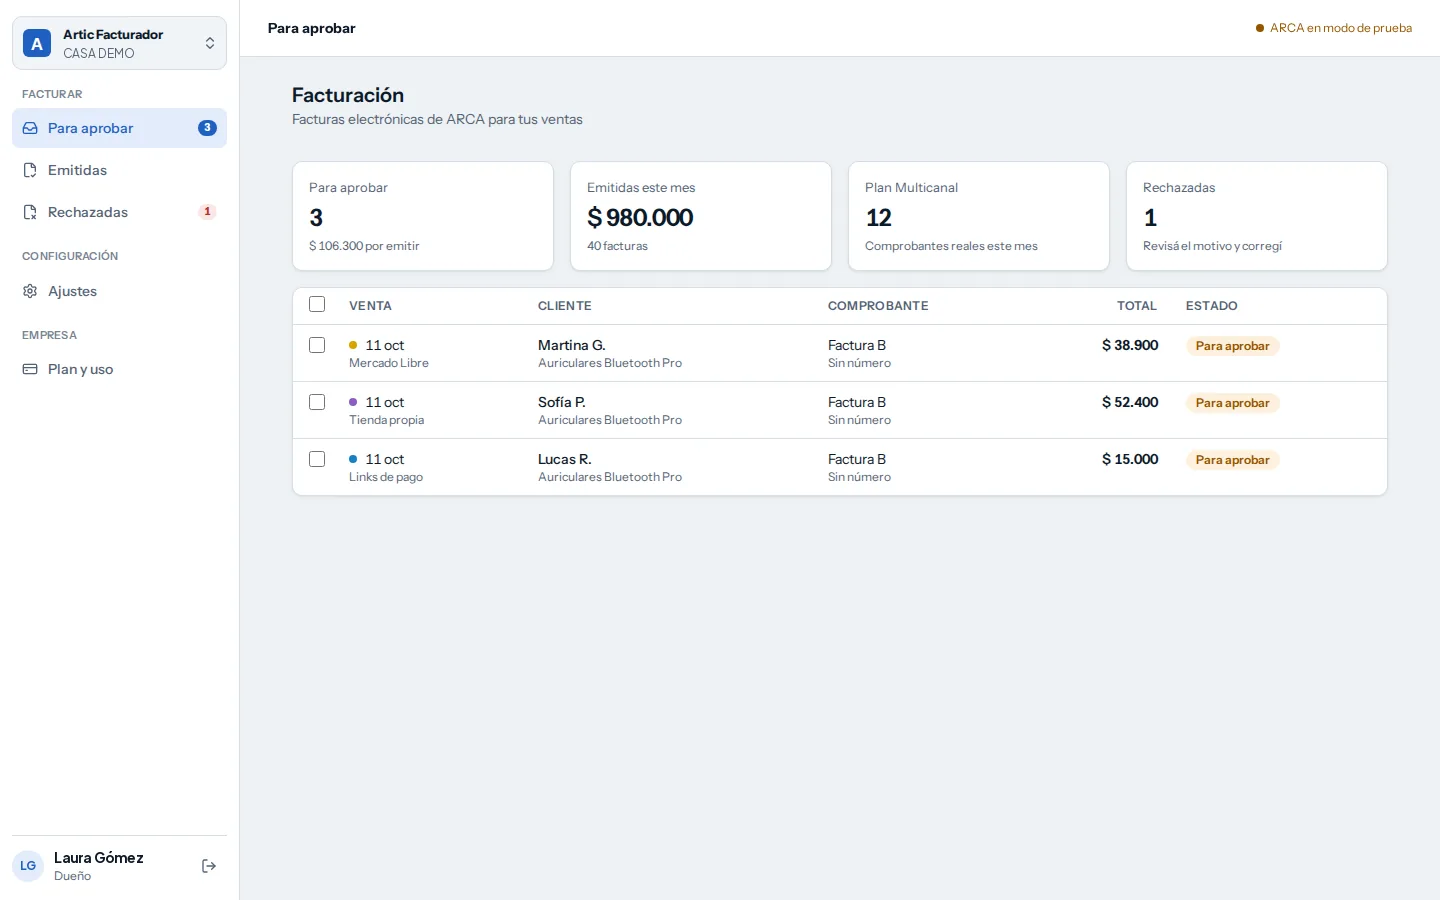The width and height of the screenshot is (1440, 900).
Task: Click the Para aprobar status on Lucas R.
Action: (1232, 460)
